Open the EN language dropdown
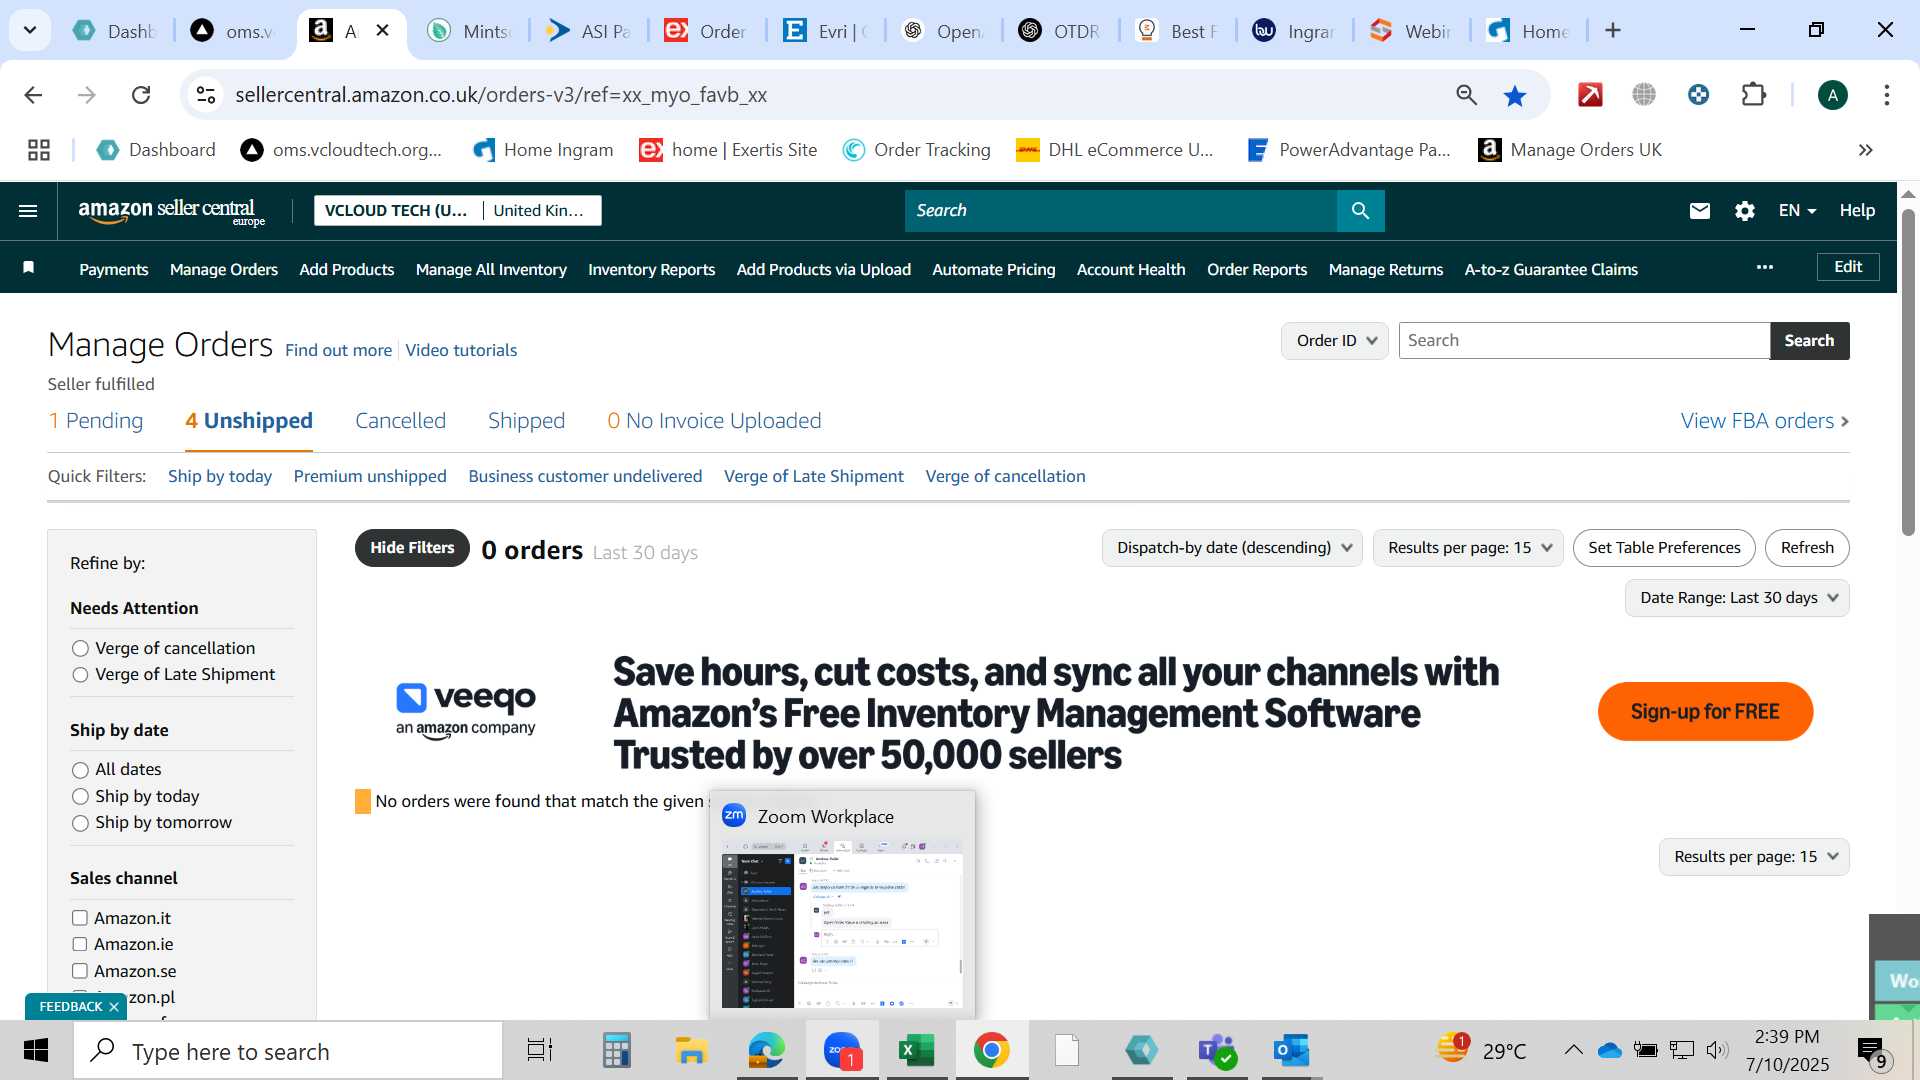The height and width of the screenshot is (1080, 1920). [1797, 211]
